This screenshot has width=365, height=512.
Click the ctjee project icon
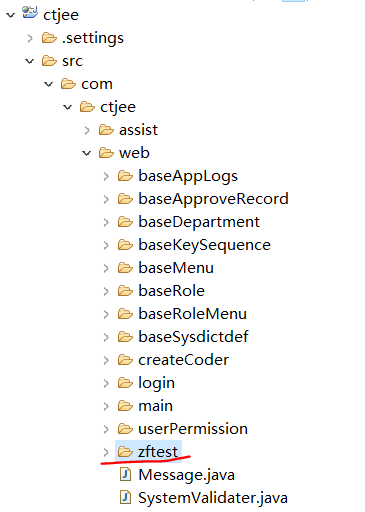click(x=30, y=13)
